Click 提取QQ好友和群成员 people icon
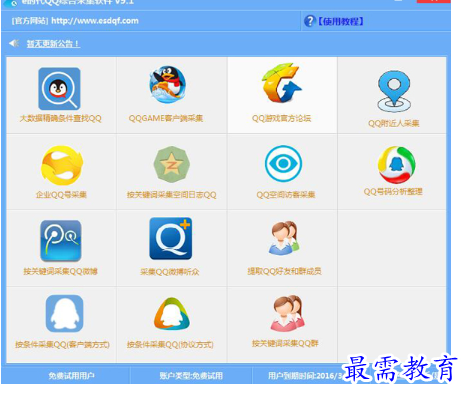Screen dimensions: 466x400 coord(284,238)
